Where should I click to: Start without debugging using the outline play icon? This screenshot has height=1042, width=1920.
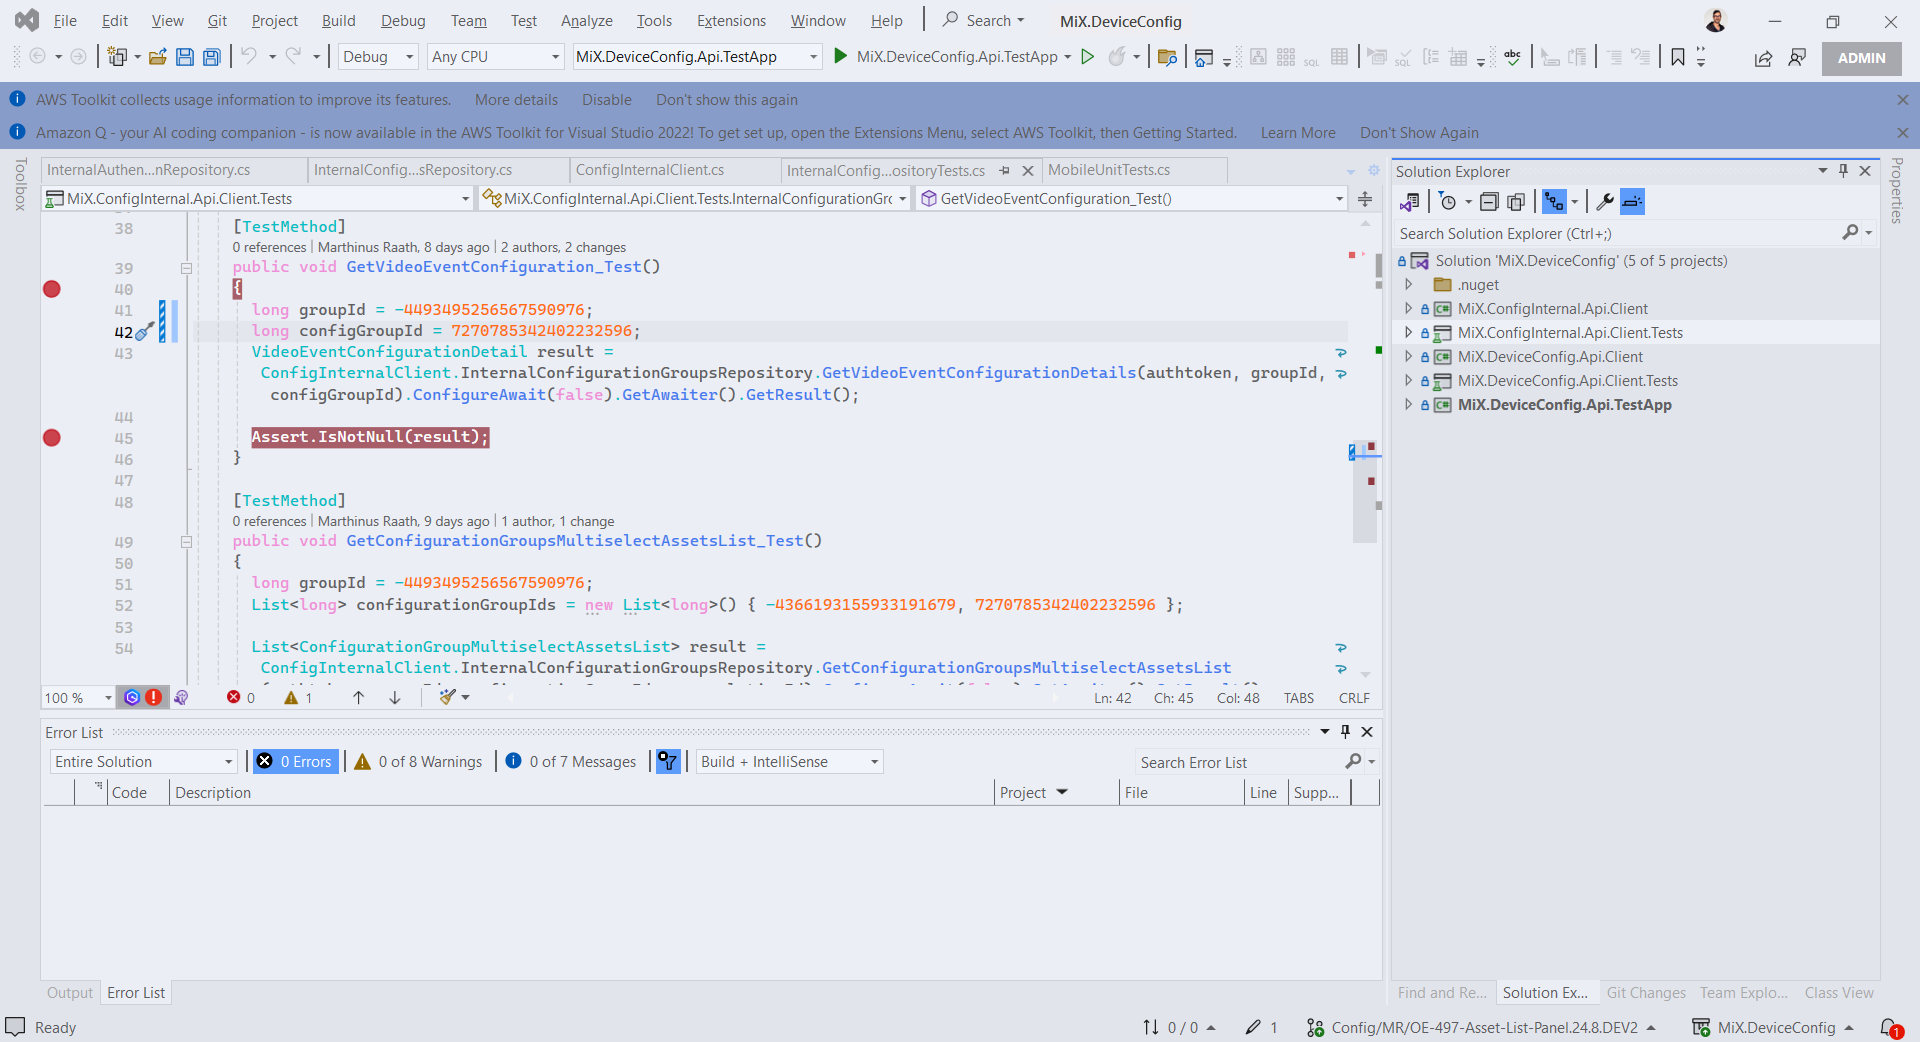pyautogui.click(x=1087, y=57)
